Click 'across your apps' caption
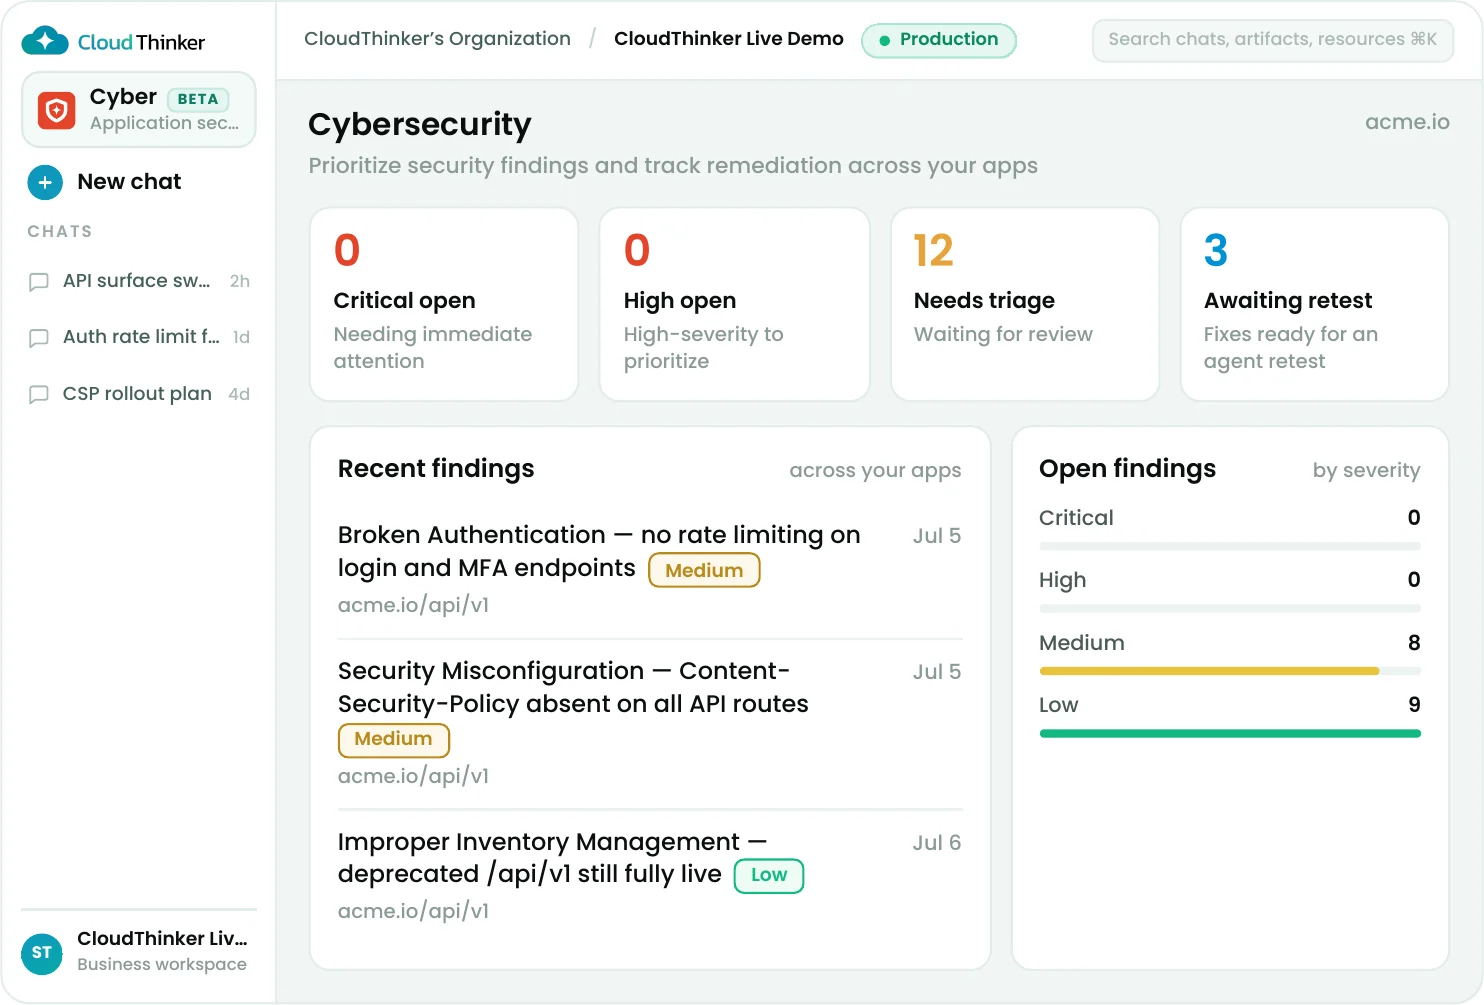The width and height of the screenshot is (1484, 1005). tap(875, 470)
